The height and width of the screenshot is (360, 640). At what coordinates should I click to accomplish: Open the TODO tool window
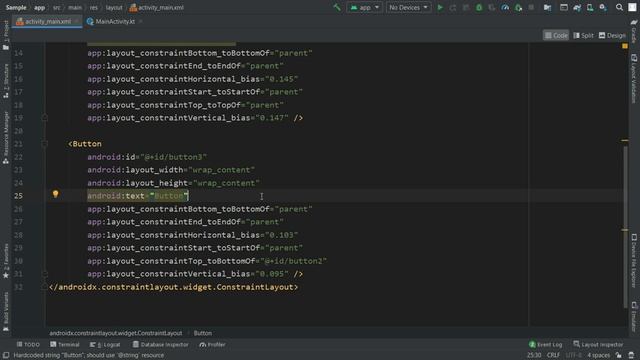[28, 344]
